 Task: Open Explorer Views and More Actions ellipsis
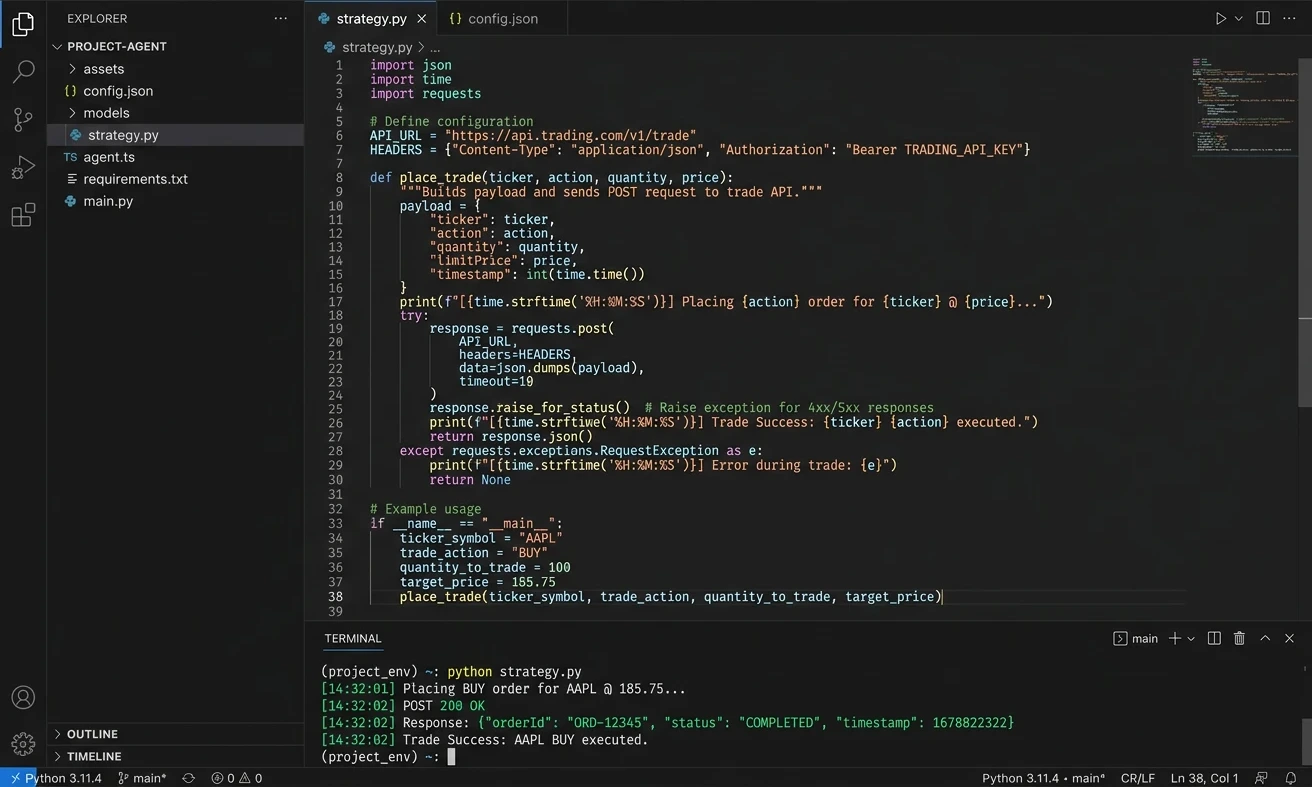(281, 18)
